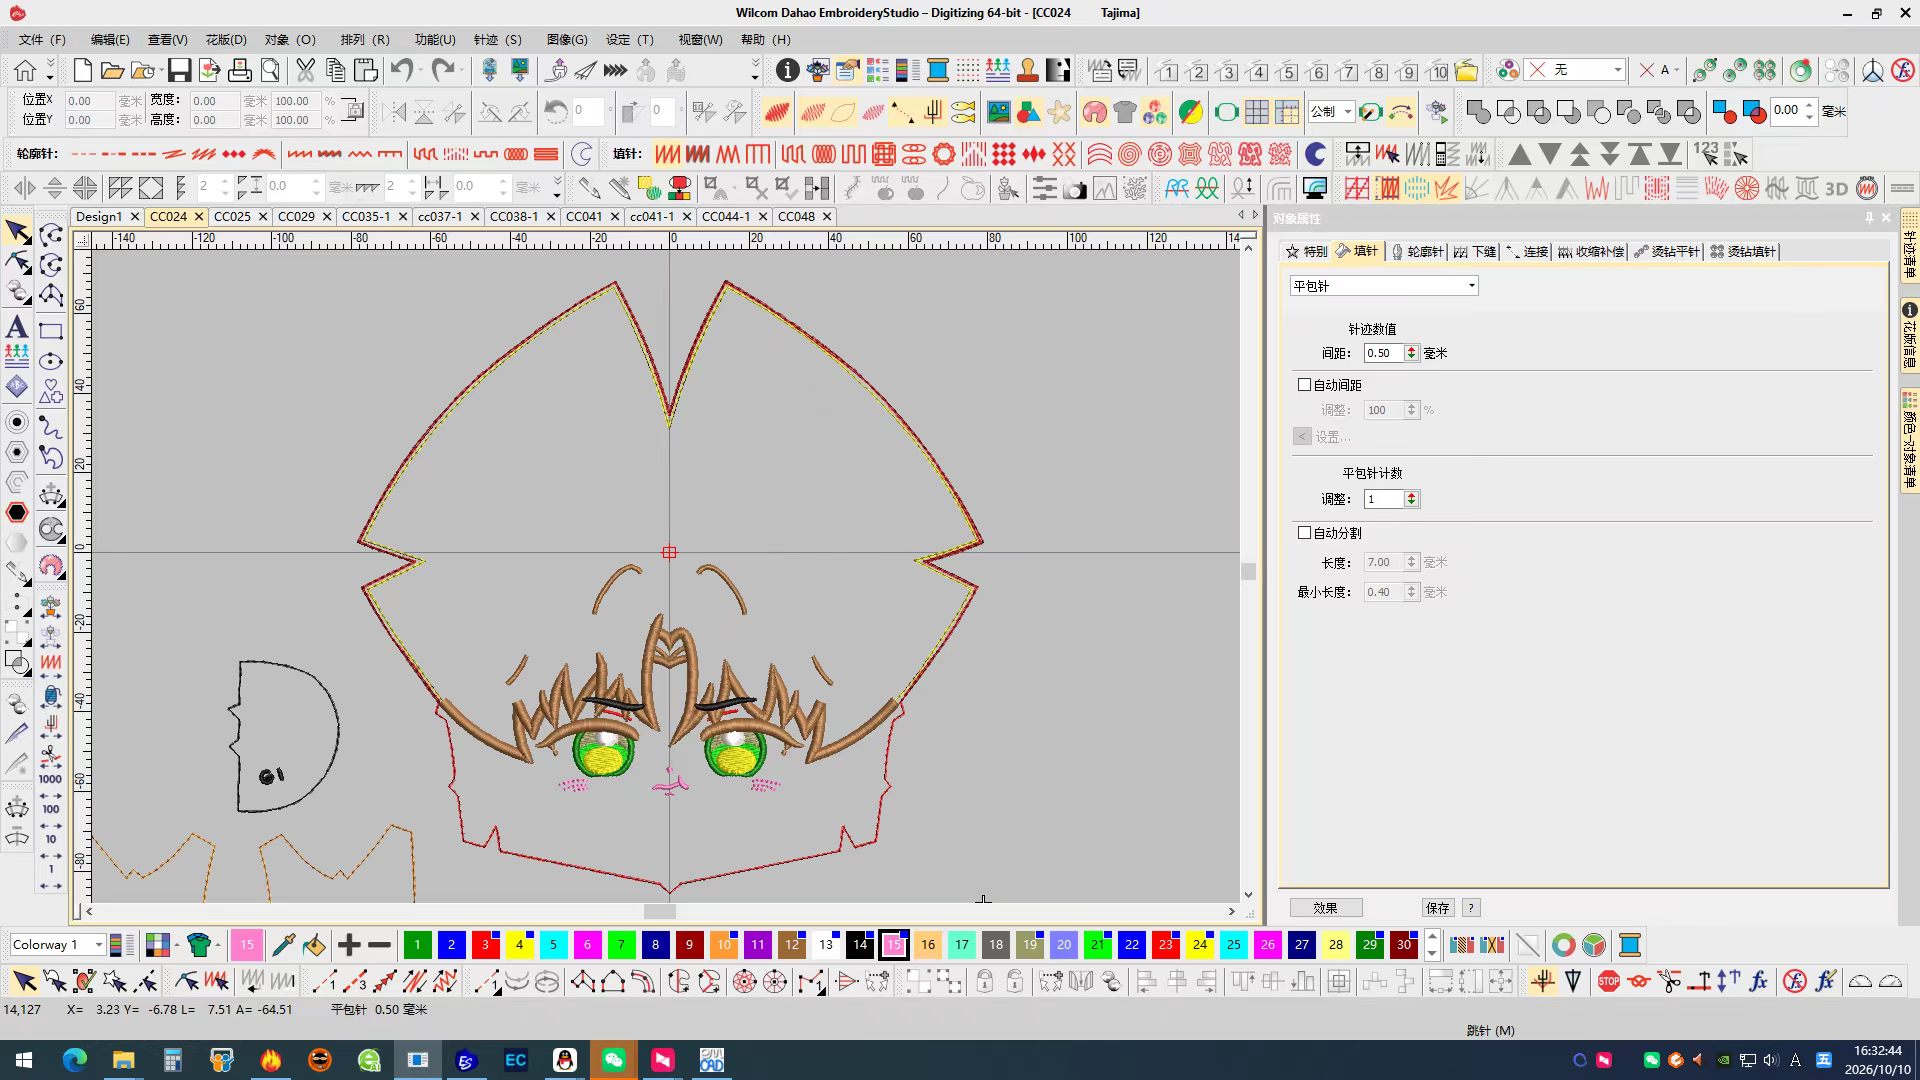Click the T-shirt product icon in color bar
The height and width of the screenshot is (1080, 1920).
(x=199, y=945)
